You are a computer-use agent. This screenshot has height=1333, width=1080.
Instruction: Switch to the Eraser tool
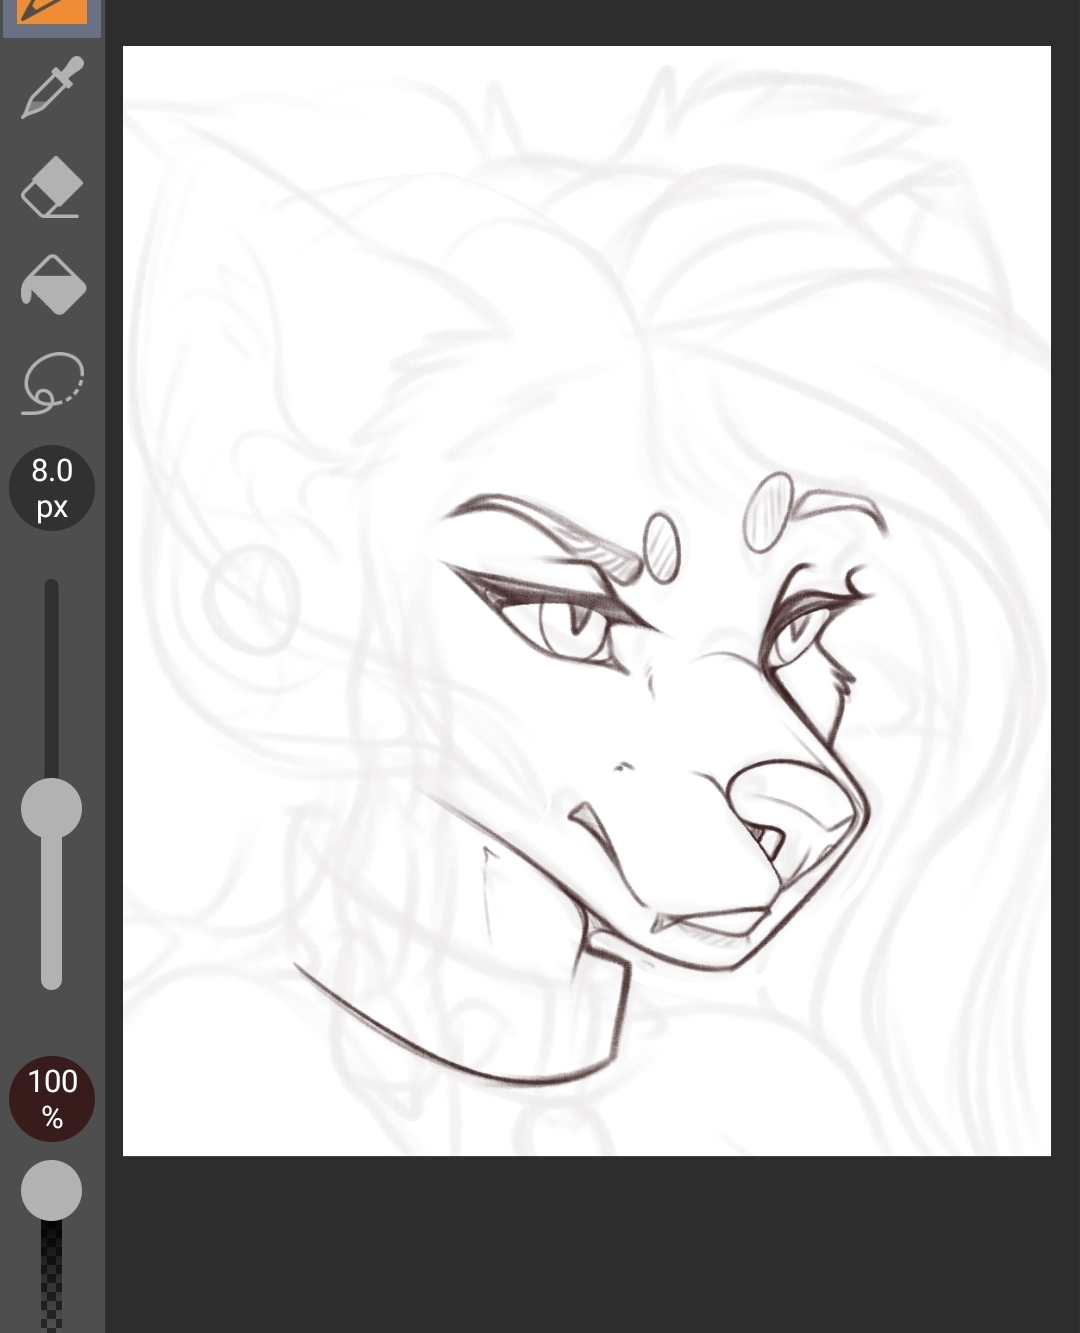coord(52,187)
